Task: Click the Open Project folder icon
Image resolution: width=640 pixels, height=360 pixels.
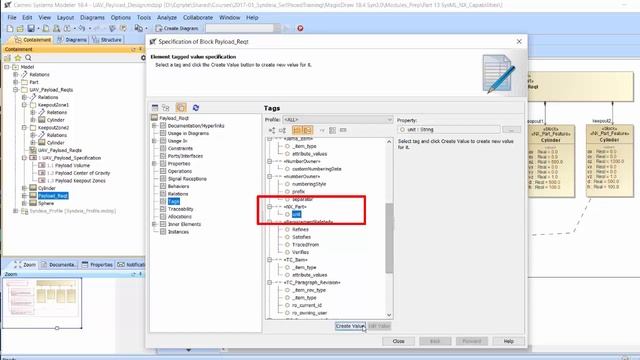Action: tap(20, 29)
